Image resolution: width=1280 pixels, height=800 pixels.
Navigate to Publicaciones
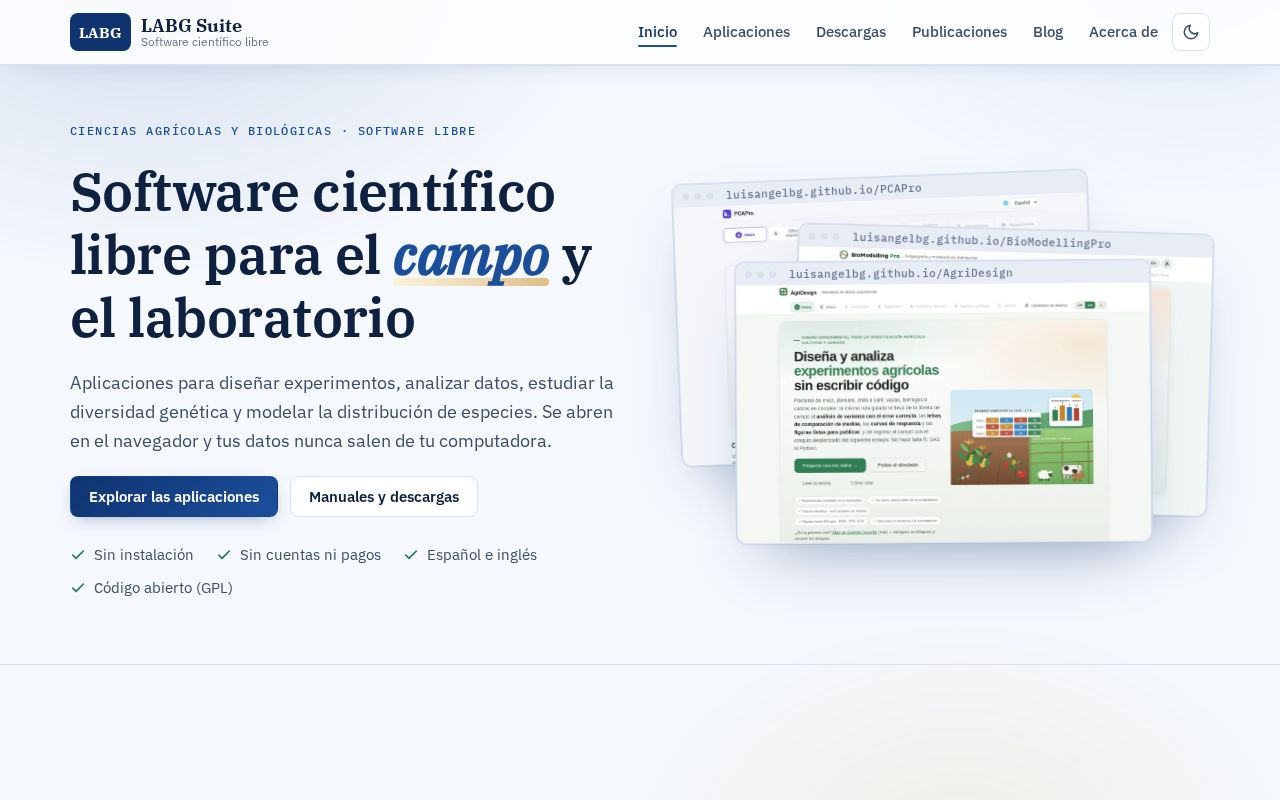pos(959,32)
